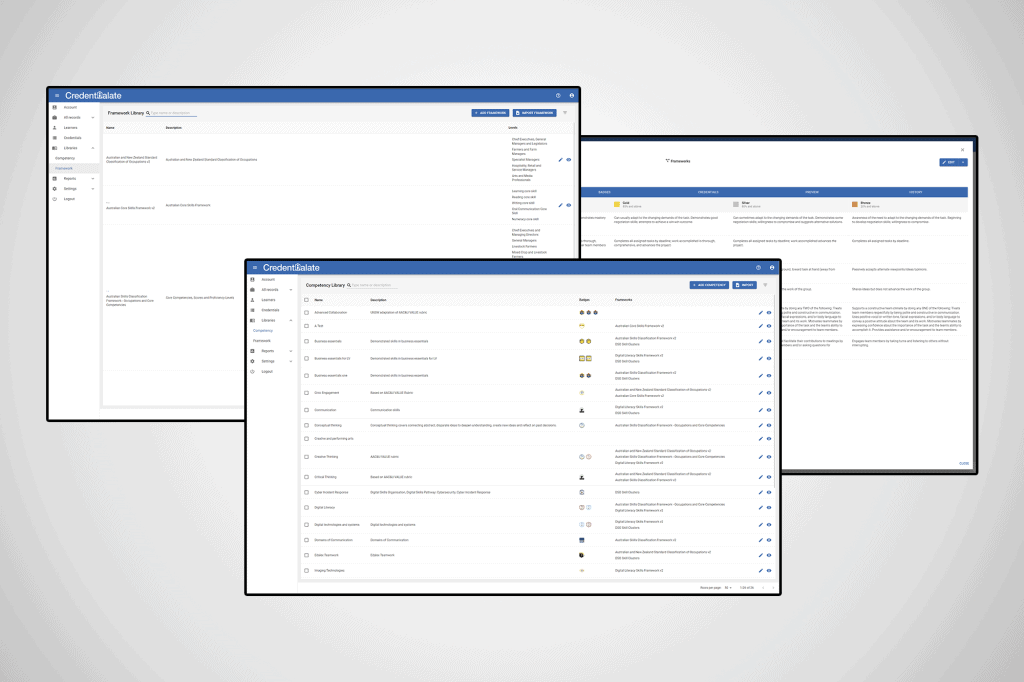1024x682 pixels.
Task: Focus Framework Library search field
Action: tap(174, 113)
